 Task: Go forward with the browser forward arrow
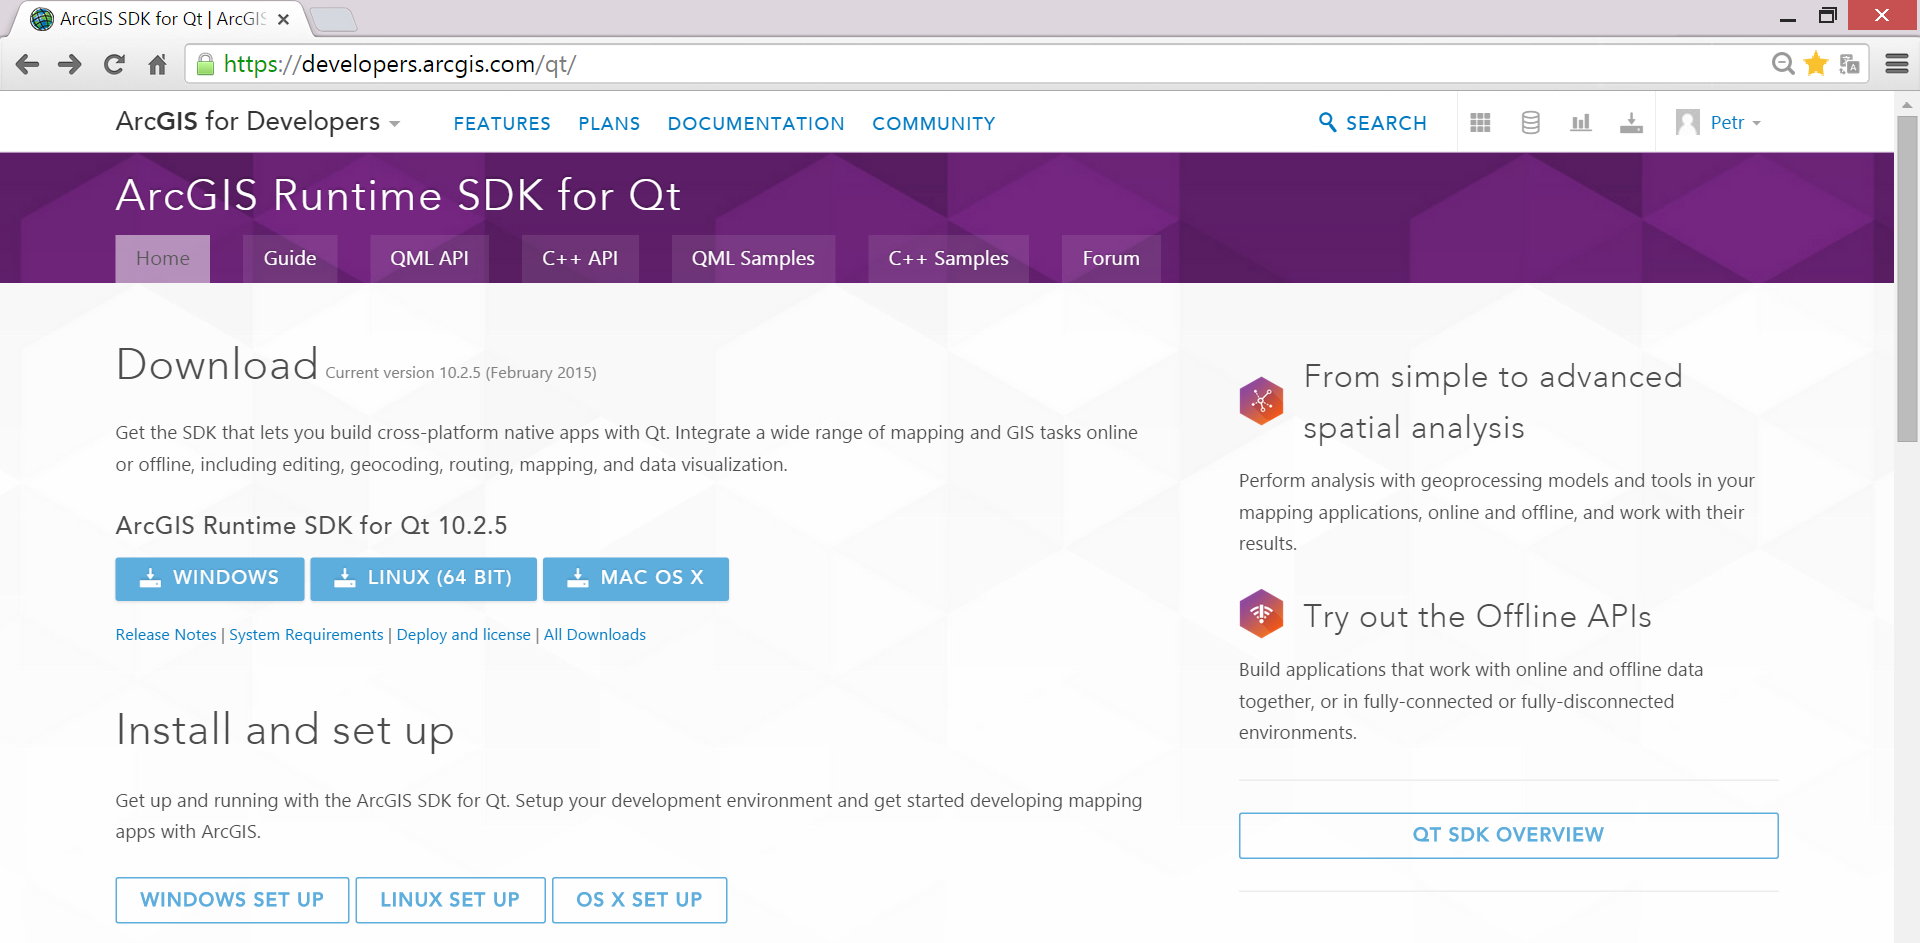(70, 65)
